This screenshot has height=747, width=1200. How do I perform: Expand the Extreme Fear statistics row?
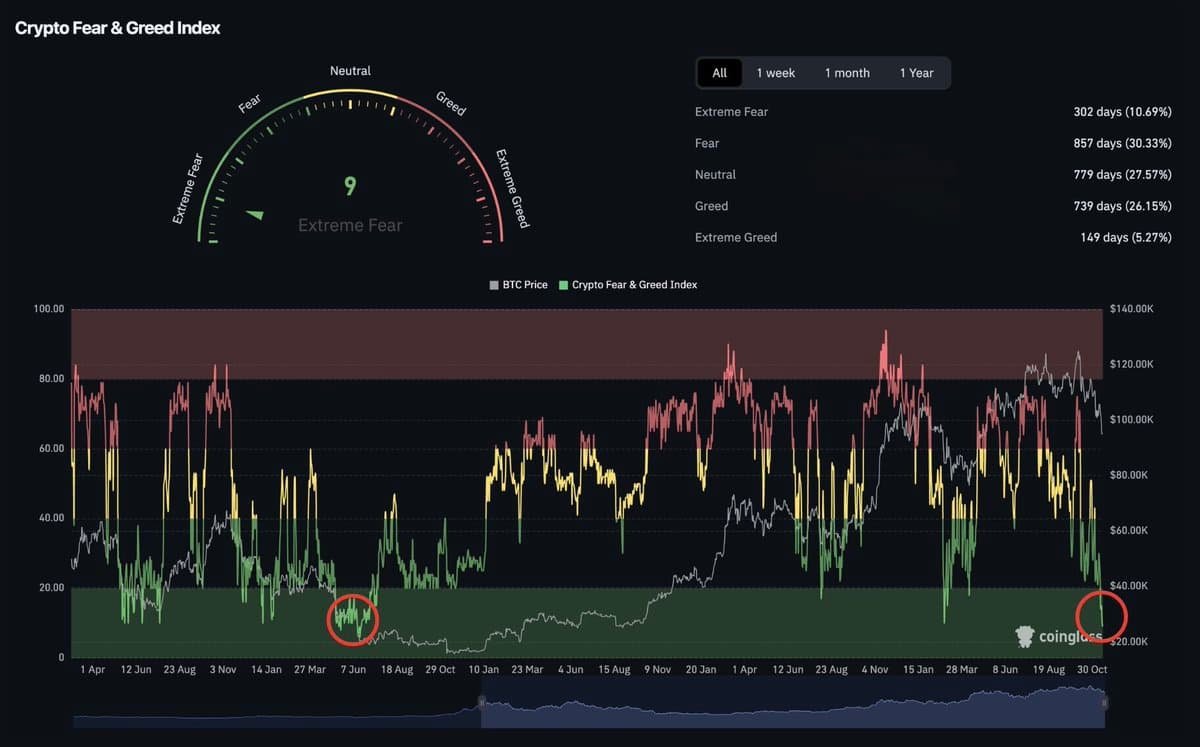pyautogui.click(x=930, y=112)
